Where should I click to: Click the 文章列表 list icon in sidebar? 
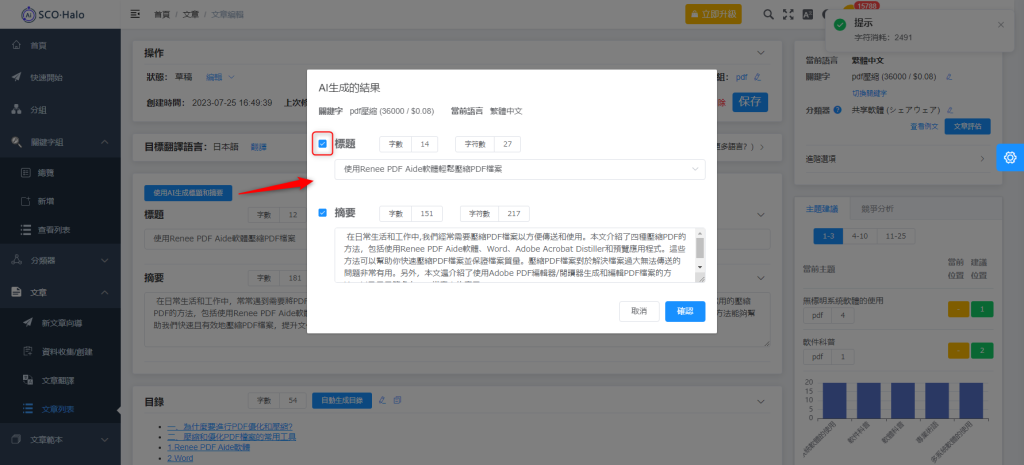point(28,409)
